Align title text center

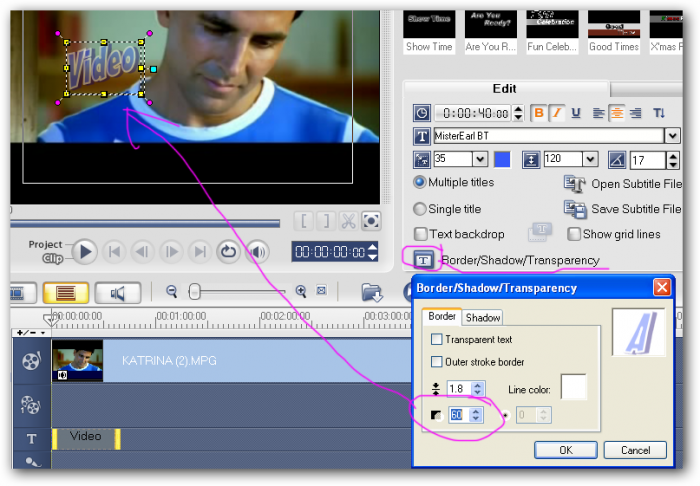617,113
